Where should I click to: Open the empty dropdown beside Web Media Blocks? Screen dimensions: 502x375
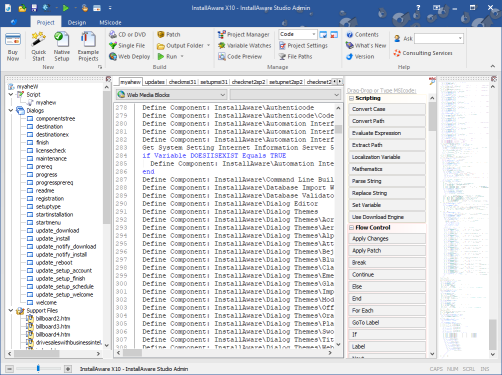pyautogui.click(x=285, y=95)
